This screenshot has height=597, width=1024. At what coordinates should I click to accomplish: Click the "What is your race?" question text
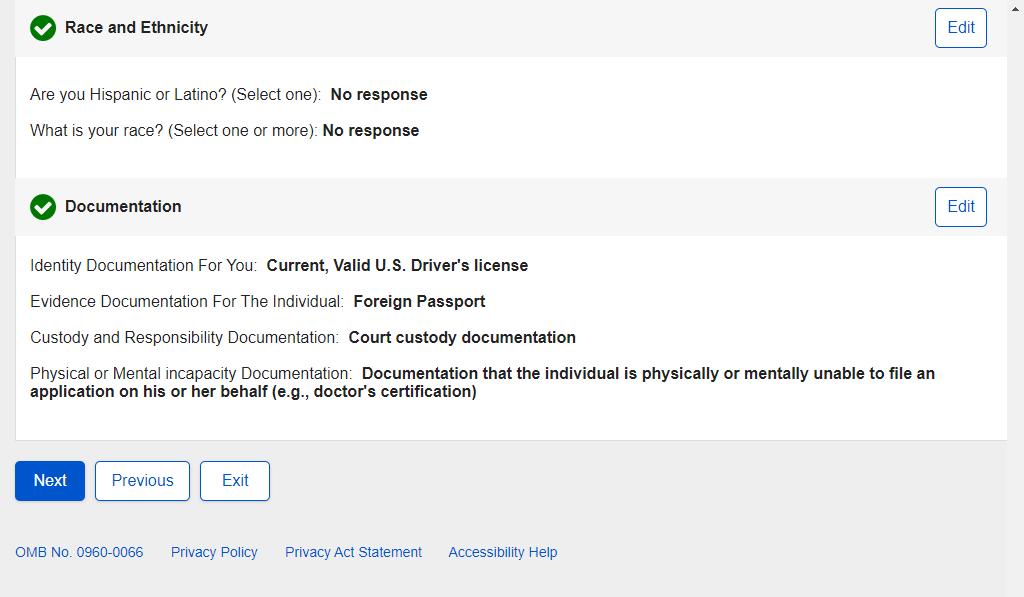[173, 131]
